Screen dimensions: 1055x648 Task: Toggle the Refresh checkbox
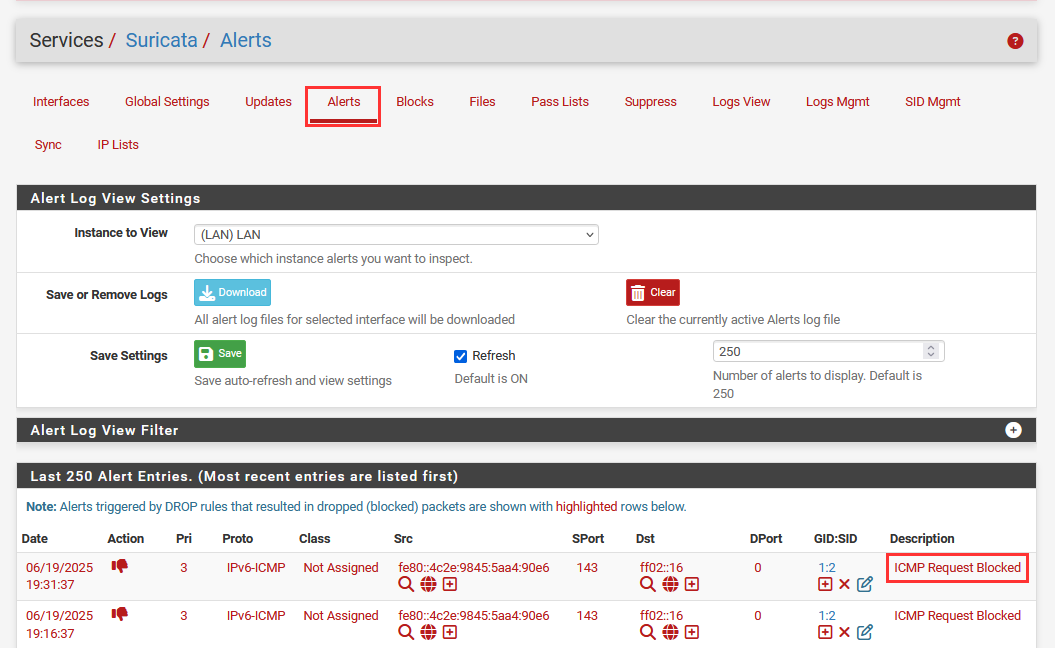coord(461,356)
